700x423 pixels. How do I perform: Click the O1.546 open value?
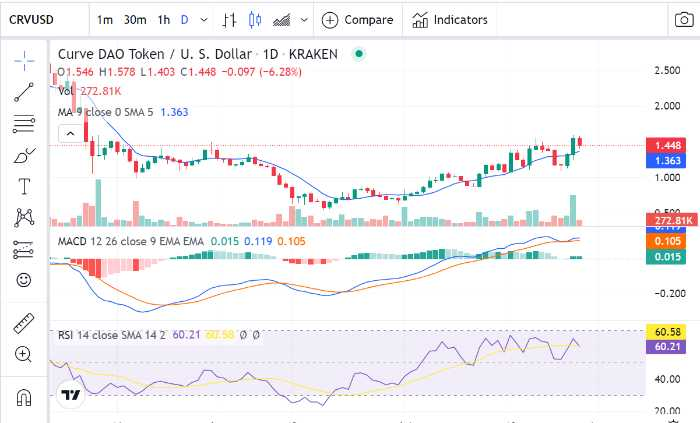[x=75, y=72]
